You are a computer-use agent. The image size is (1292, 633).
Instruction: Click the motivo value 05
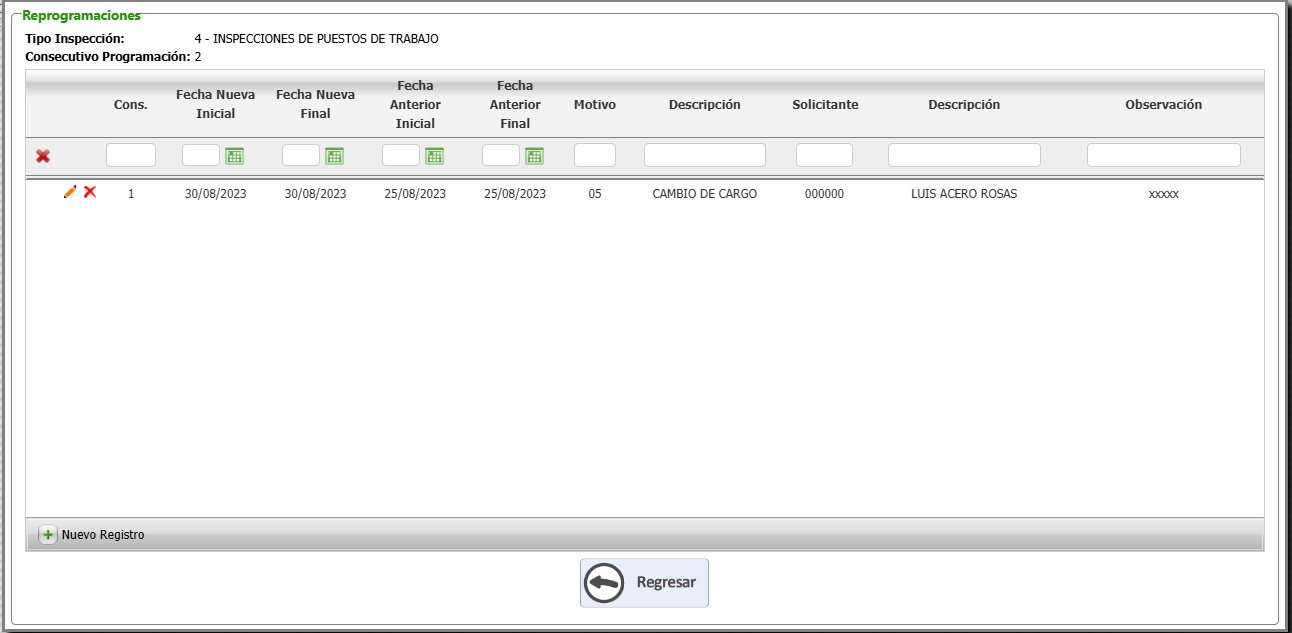[x=595, y=194]
